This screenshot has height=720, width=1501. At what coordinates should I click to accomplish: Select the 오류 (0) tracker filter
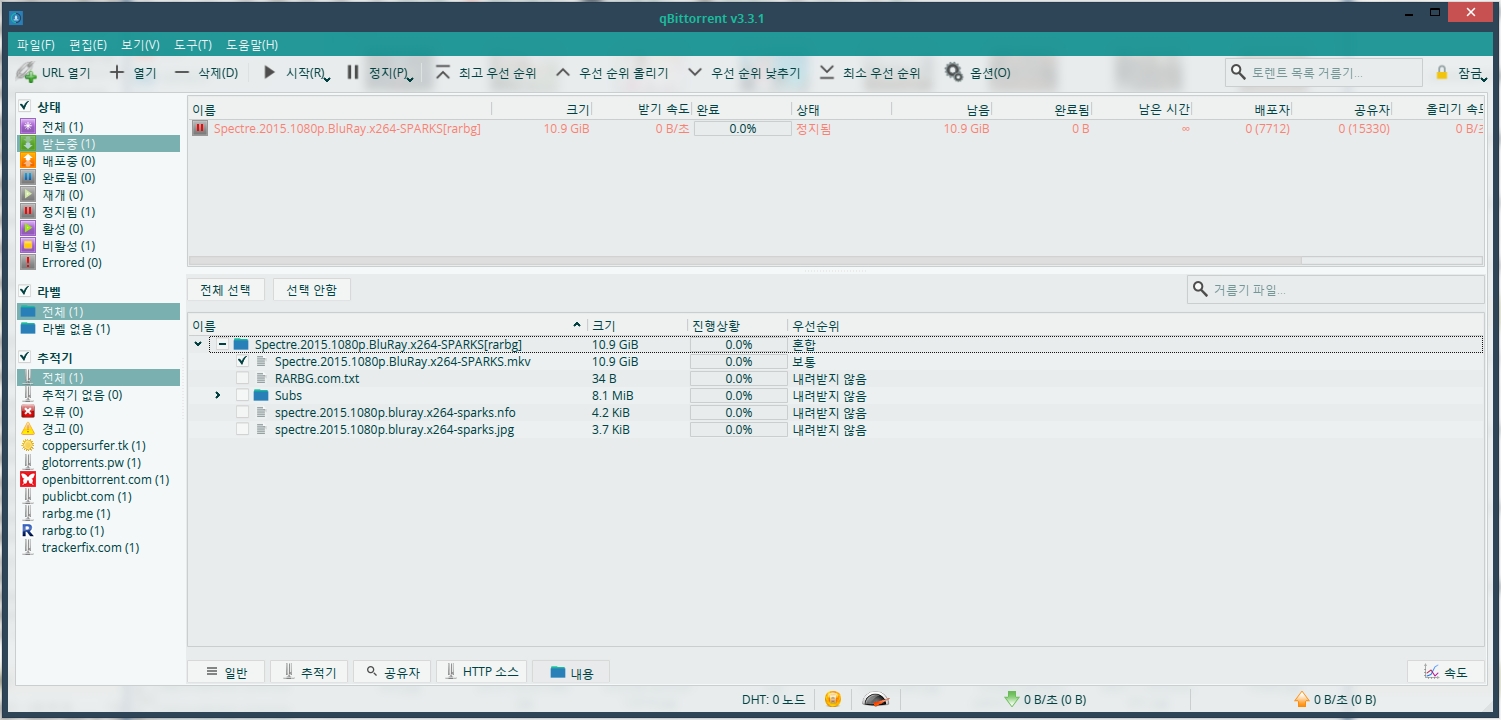pos(98,411)
